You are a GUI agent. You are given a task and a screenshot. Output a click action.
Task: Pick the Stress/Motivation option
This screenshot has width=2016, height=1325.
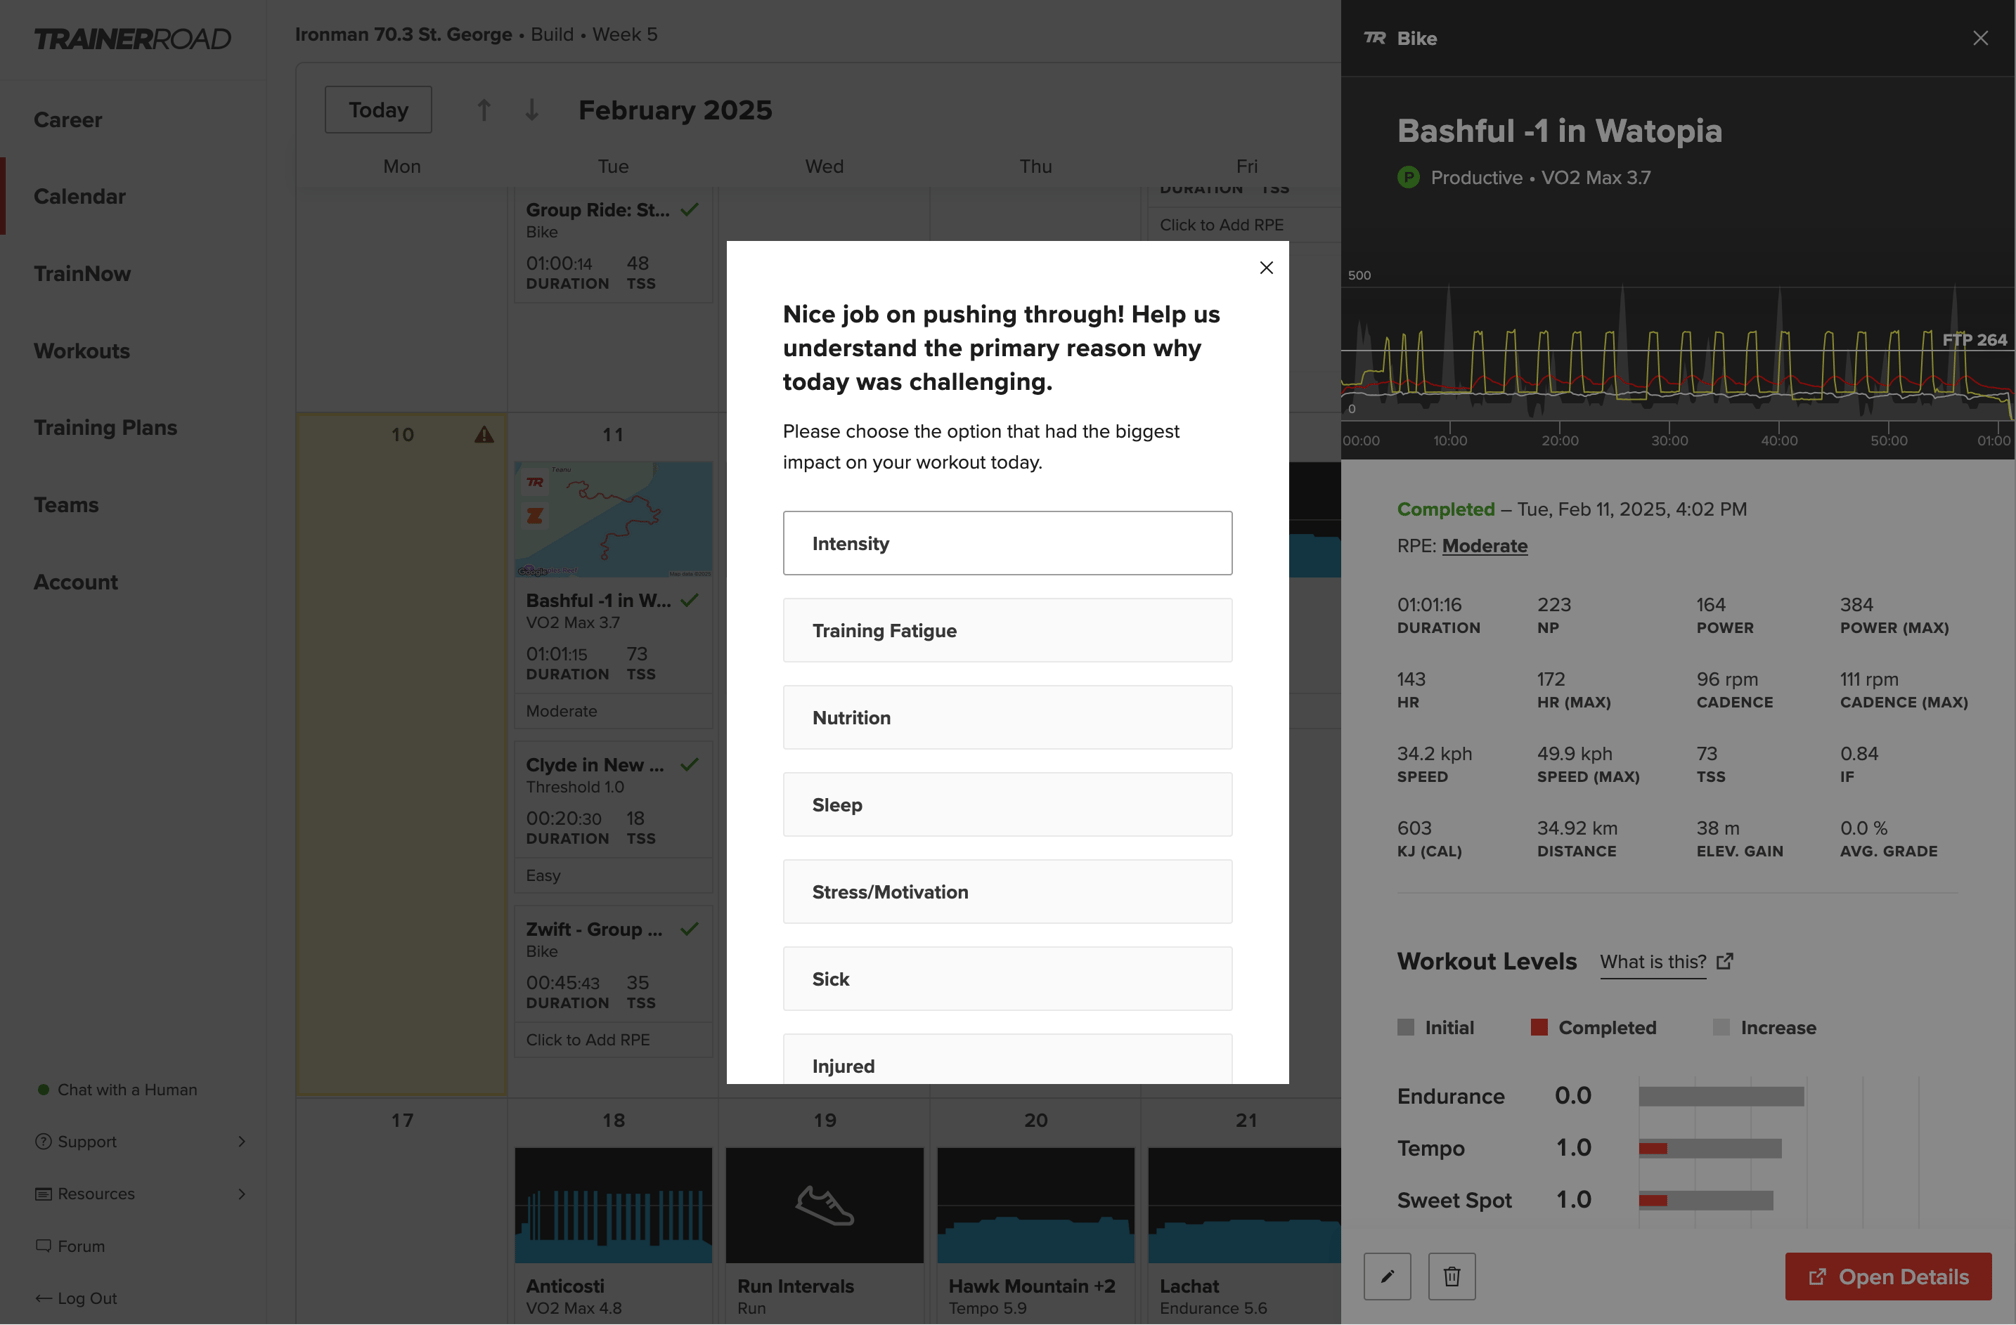coord(1007,891)
